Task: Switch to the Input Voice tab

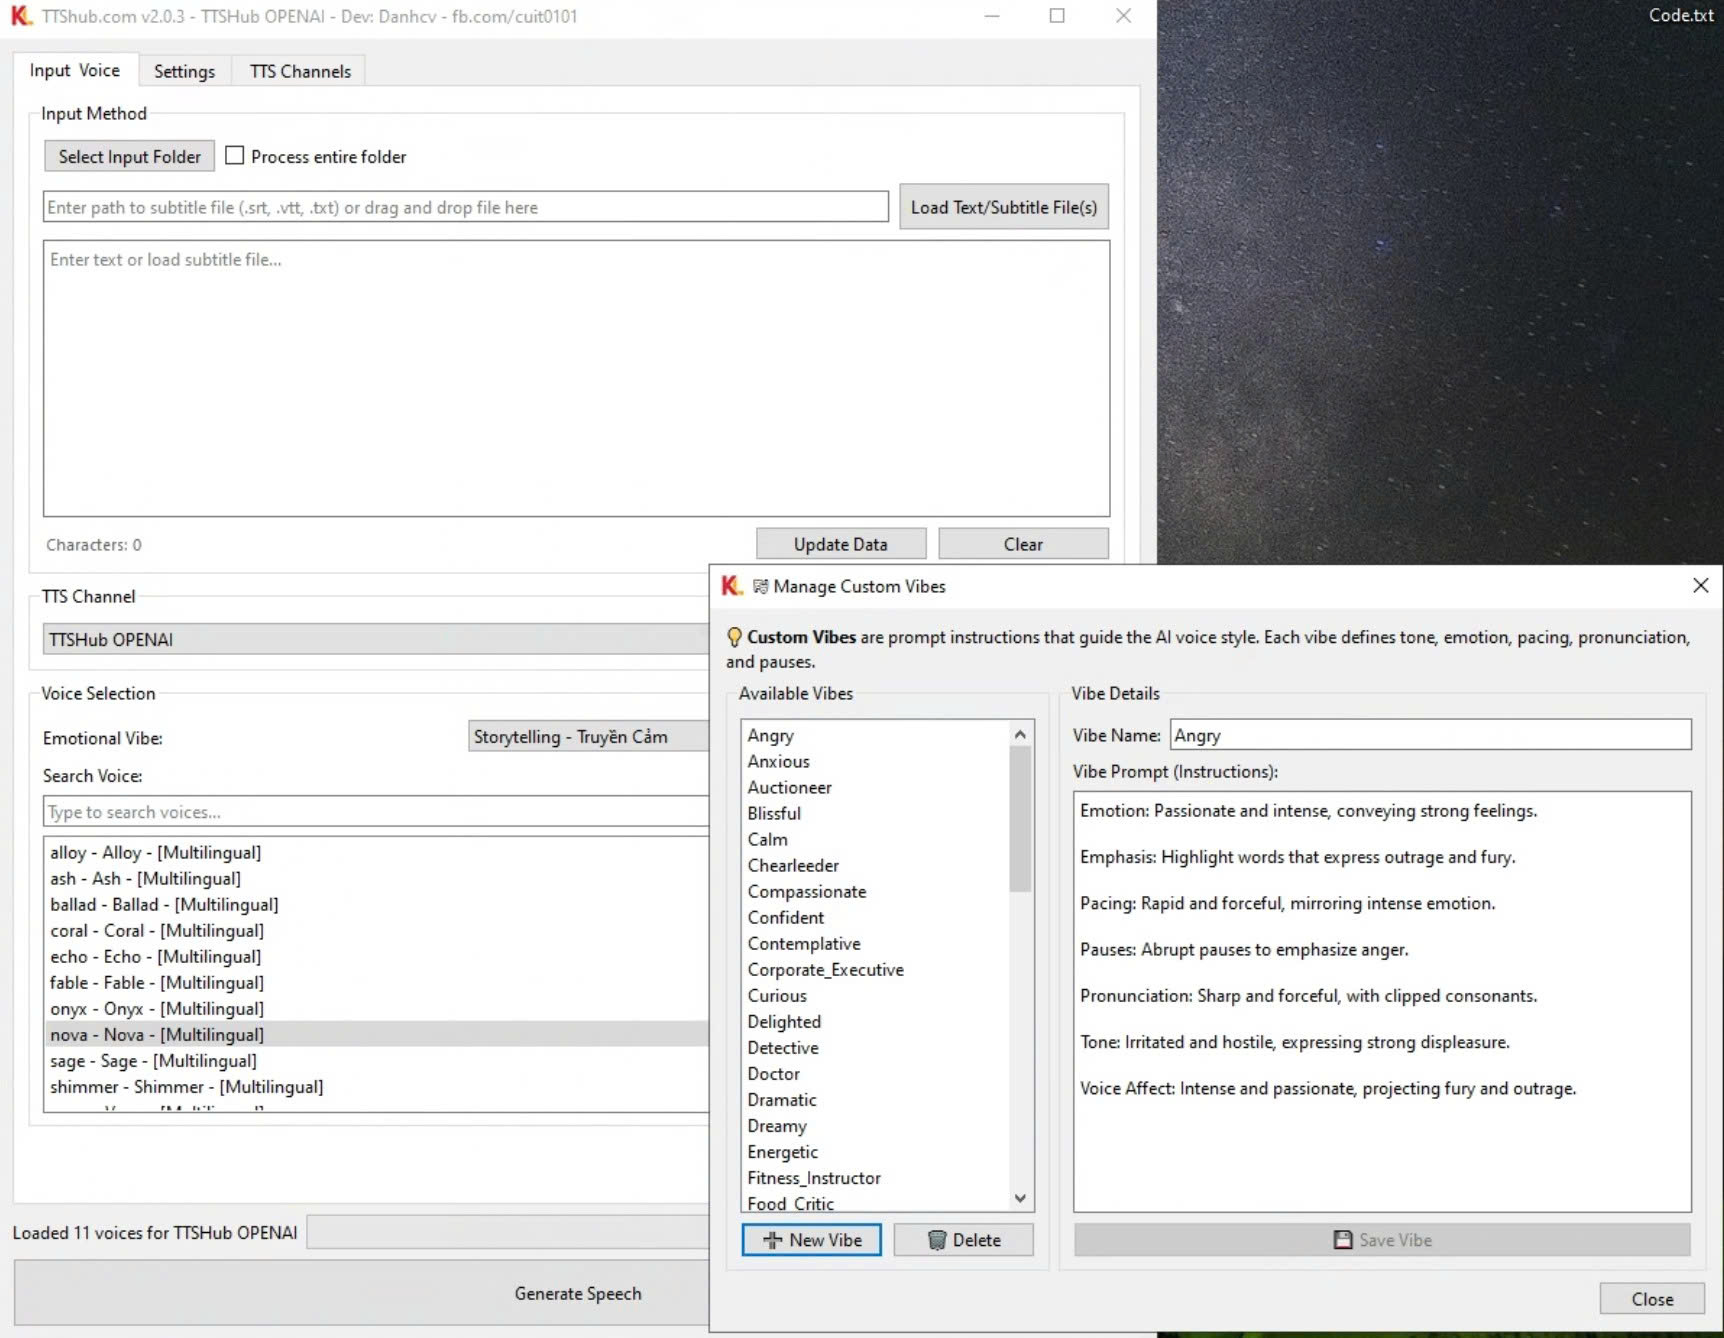Action: coord(75,70)
